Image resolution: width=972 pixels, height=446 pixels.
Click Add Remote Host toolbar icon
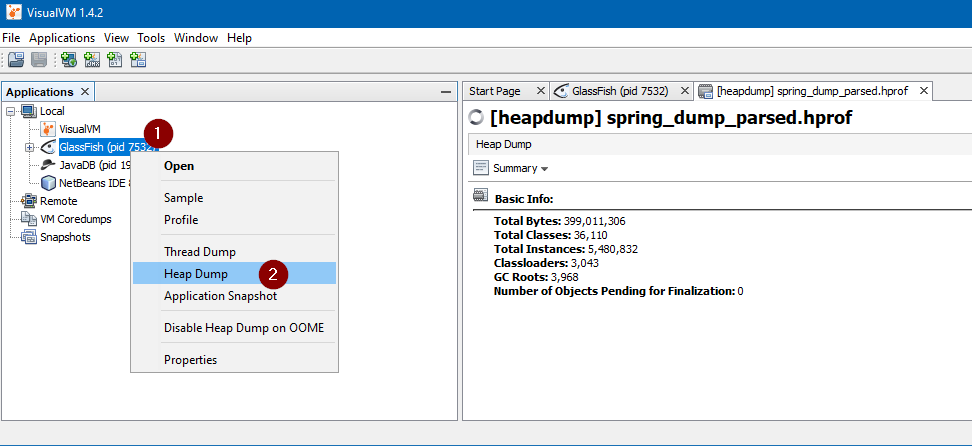pyautogui.click(x=69, y=60)
